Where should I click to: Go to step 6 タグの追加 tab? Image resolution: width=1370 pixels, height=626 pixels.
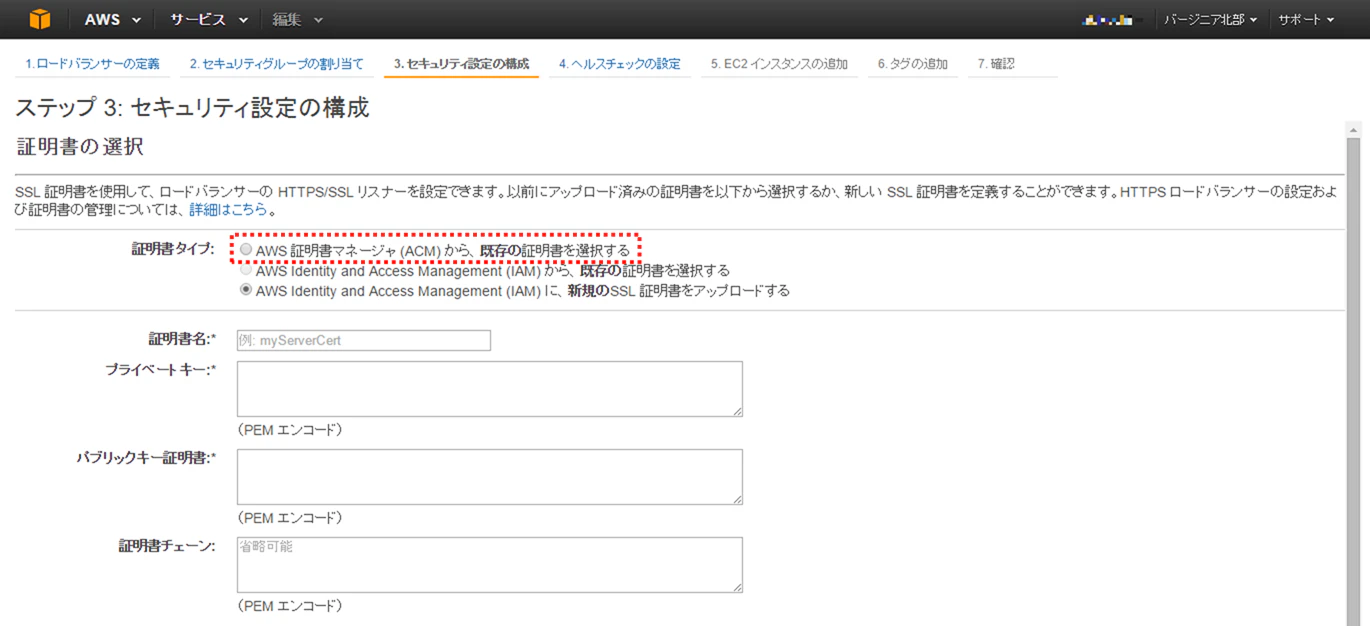[x=913, y=64]
